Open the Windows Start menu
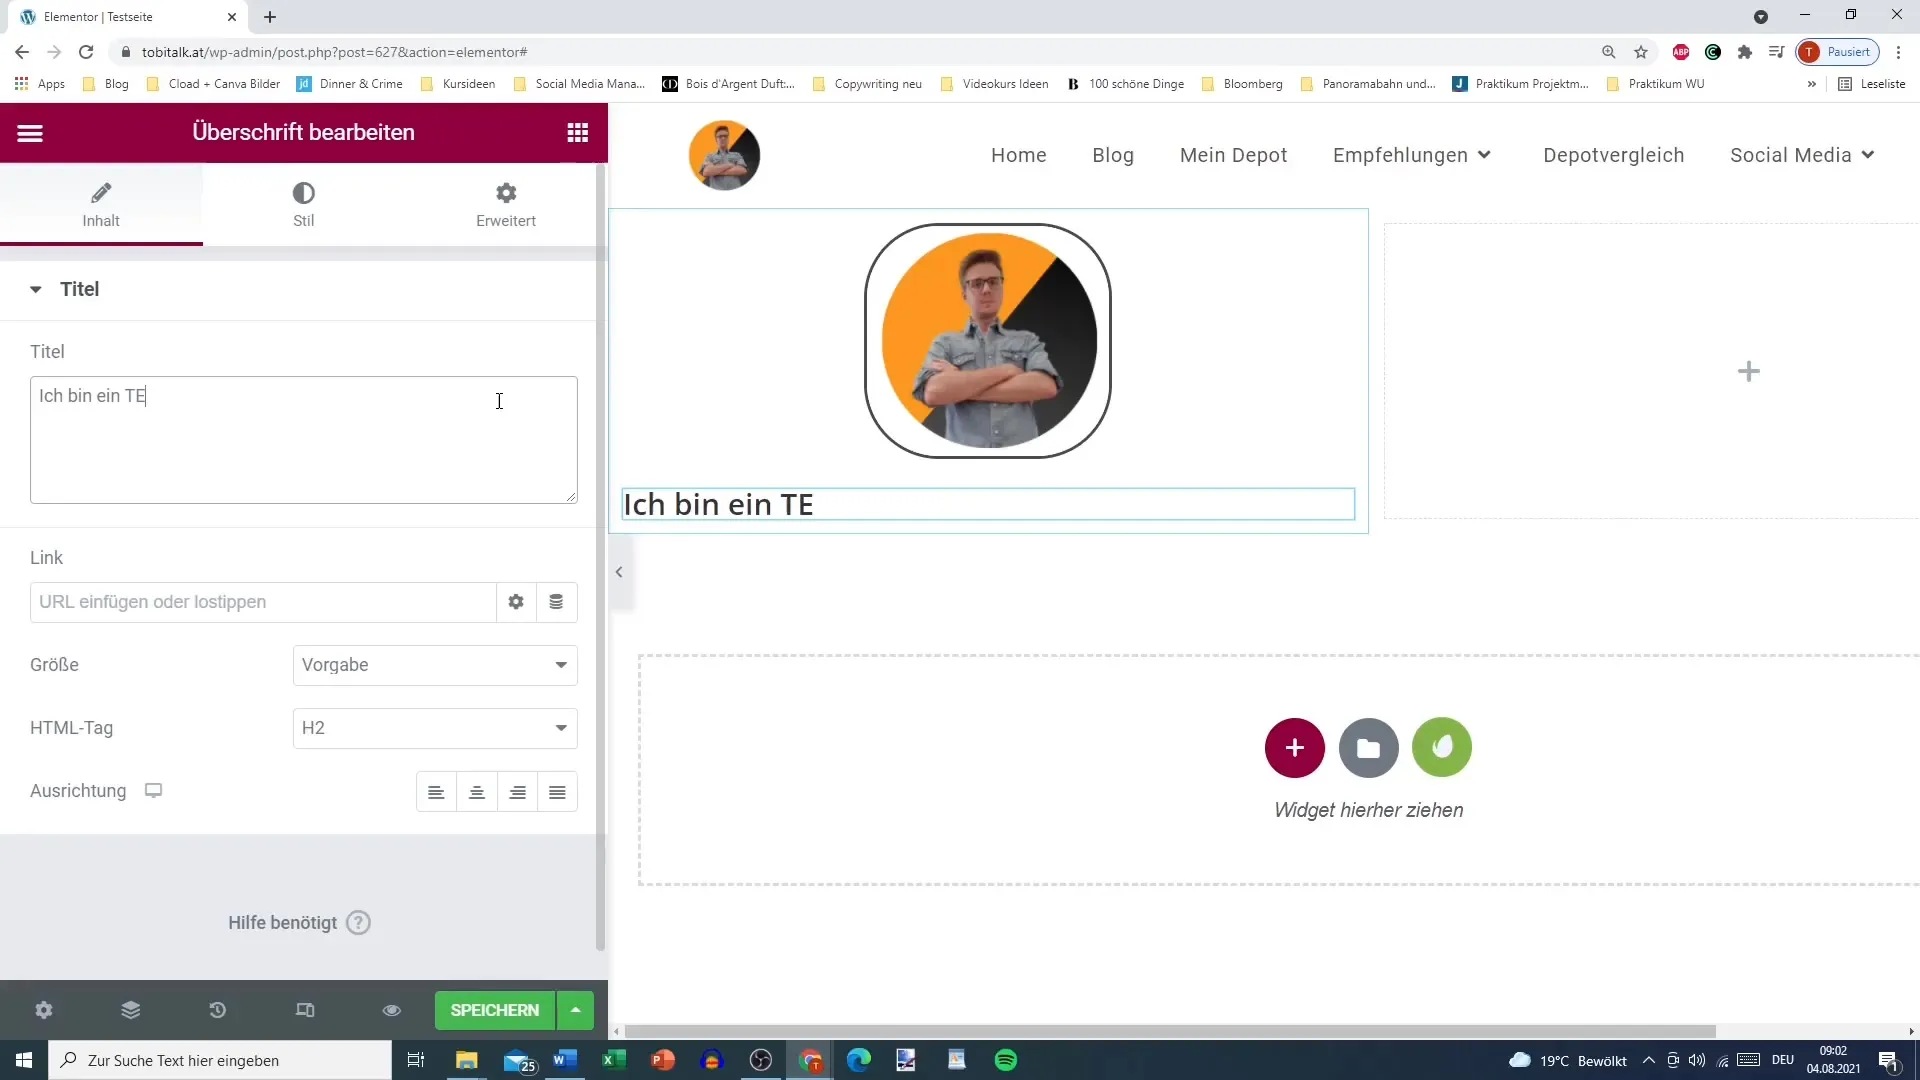The height and width of the screenshot is (1080, 1920). point(24,1060)
